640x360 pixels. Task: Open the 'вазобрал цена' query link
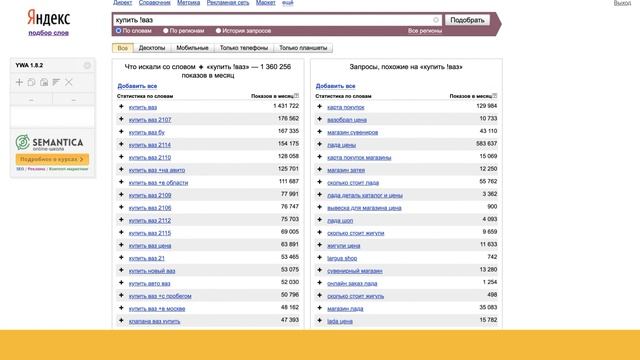tap(347, 120)
